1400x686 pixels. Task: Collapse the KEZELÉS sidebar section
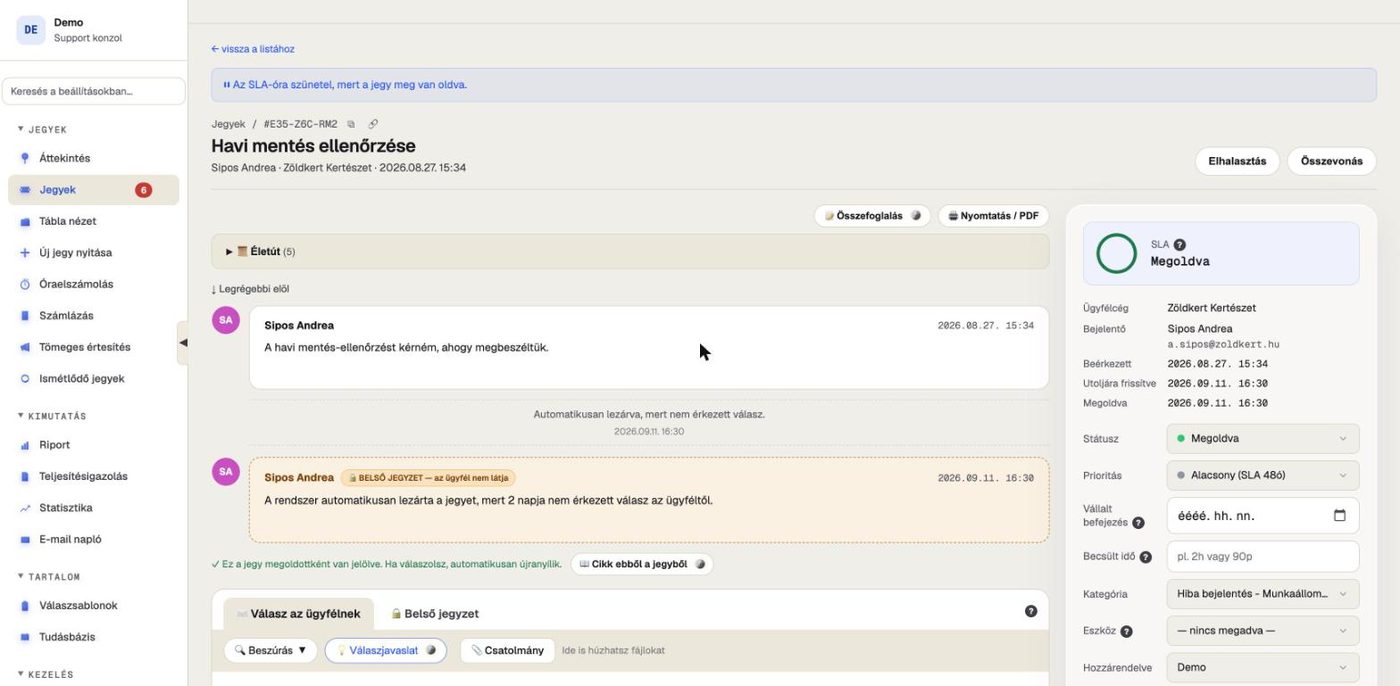coord(45,674)
